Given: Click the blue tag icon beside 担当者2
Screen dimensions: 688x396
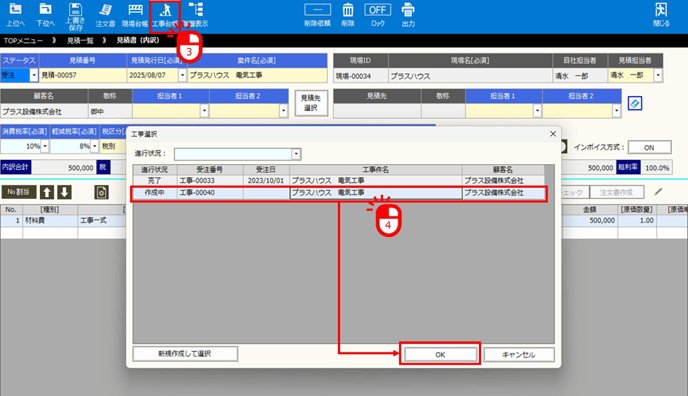Looking at the screenshot, I should 635,103.
